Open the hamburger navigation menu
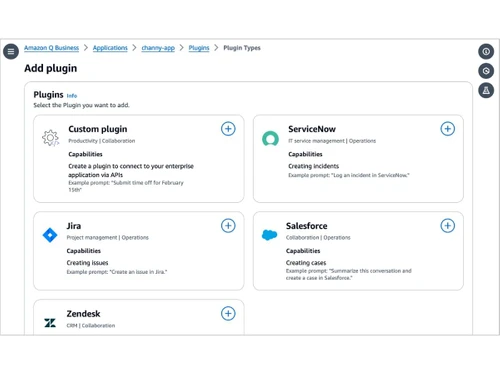Image resolution: width=500 pixels, height=375 pixels. tap(11, 51)
